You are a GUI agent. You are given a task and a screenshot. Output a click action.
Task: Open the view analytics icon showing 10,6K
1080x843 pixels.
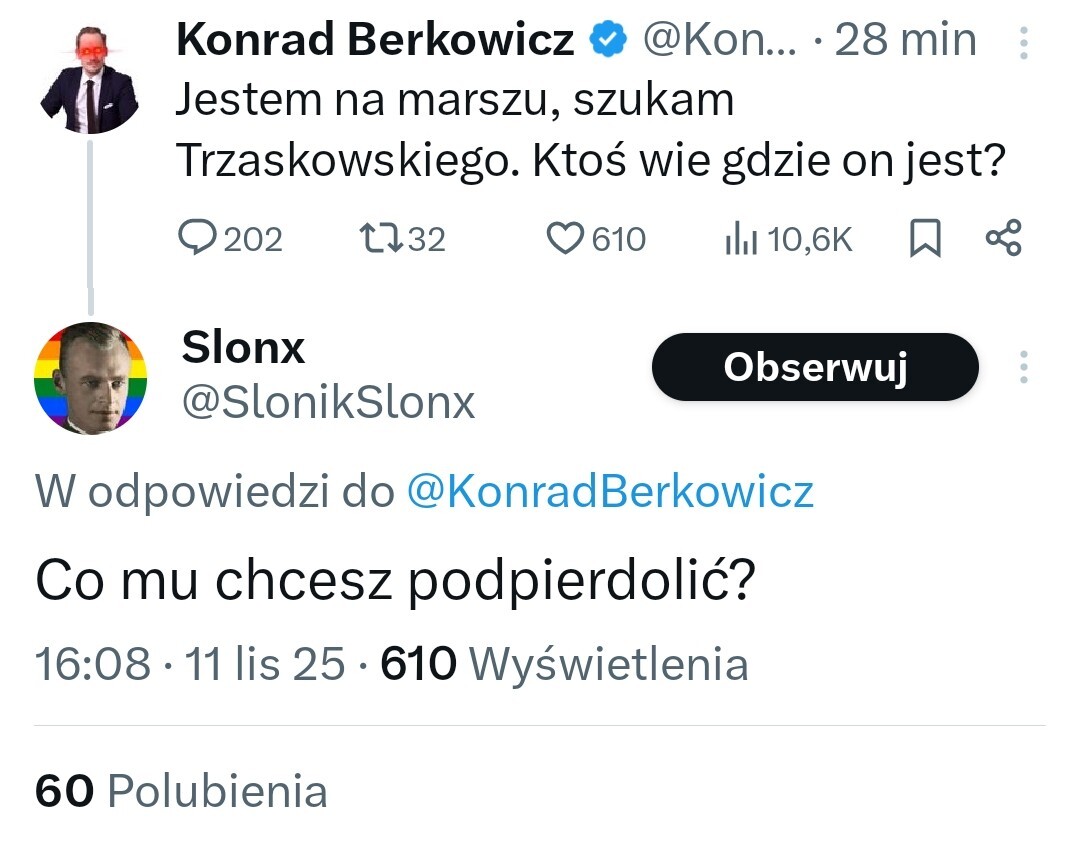pyautogui.click(x=739, y=239)
